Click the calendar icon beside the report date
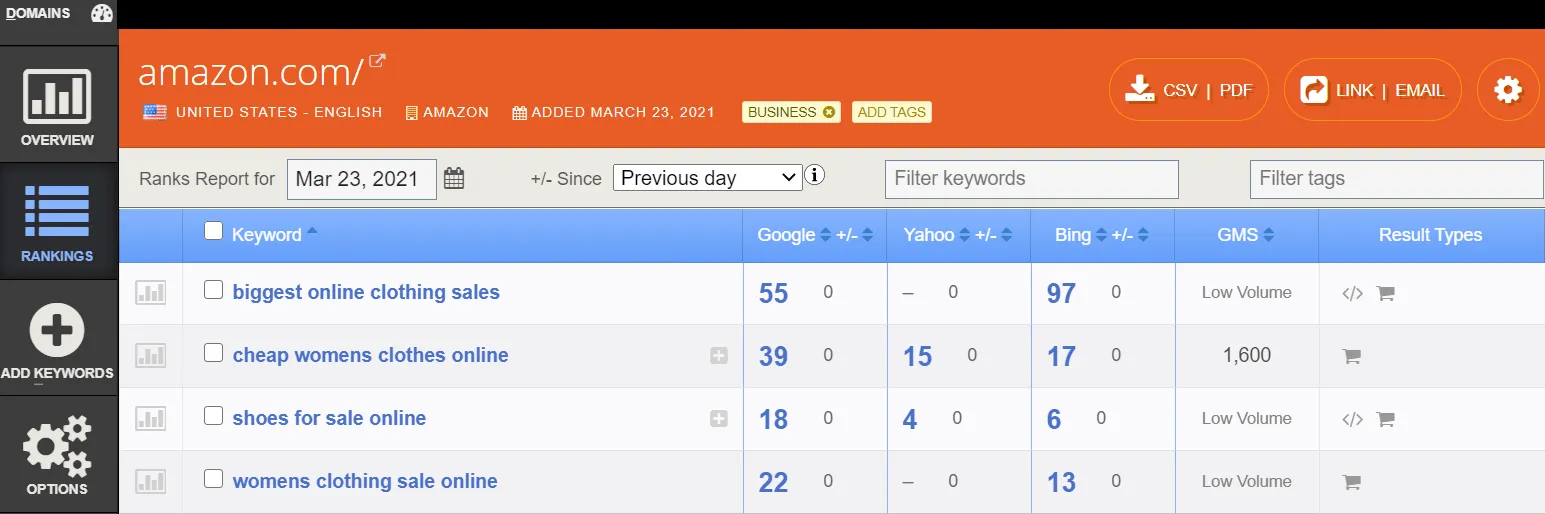The height and width of the screenshot is (514, 1545). click(454, 179)
